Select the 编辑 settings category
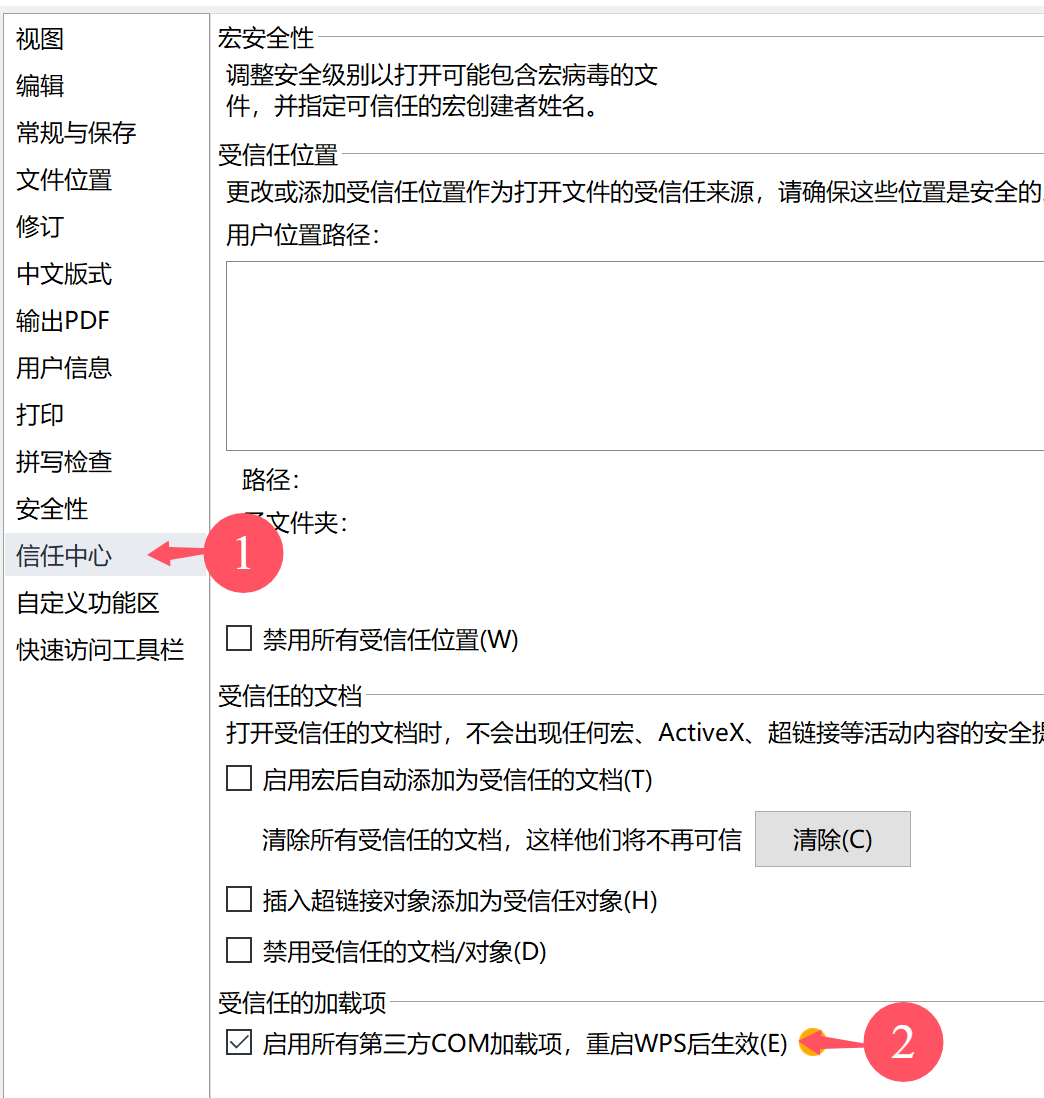The image size is (1044, 1098). tap(39, 86)
